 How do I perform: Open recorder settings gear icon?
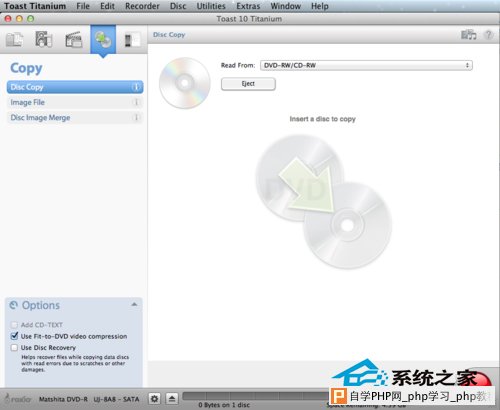coord(154,398)
